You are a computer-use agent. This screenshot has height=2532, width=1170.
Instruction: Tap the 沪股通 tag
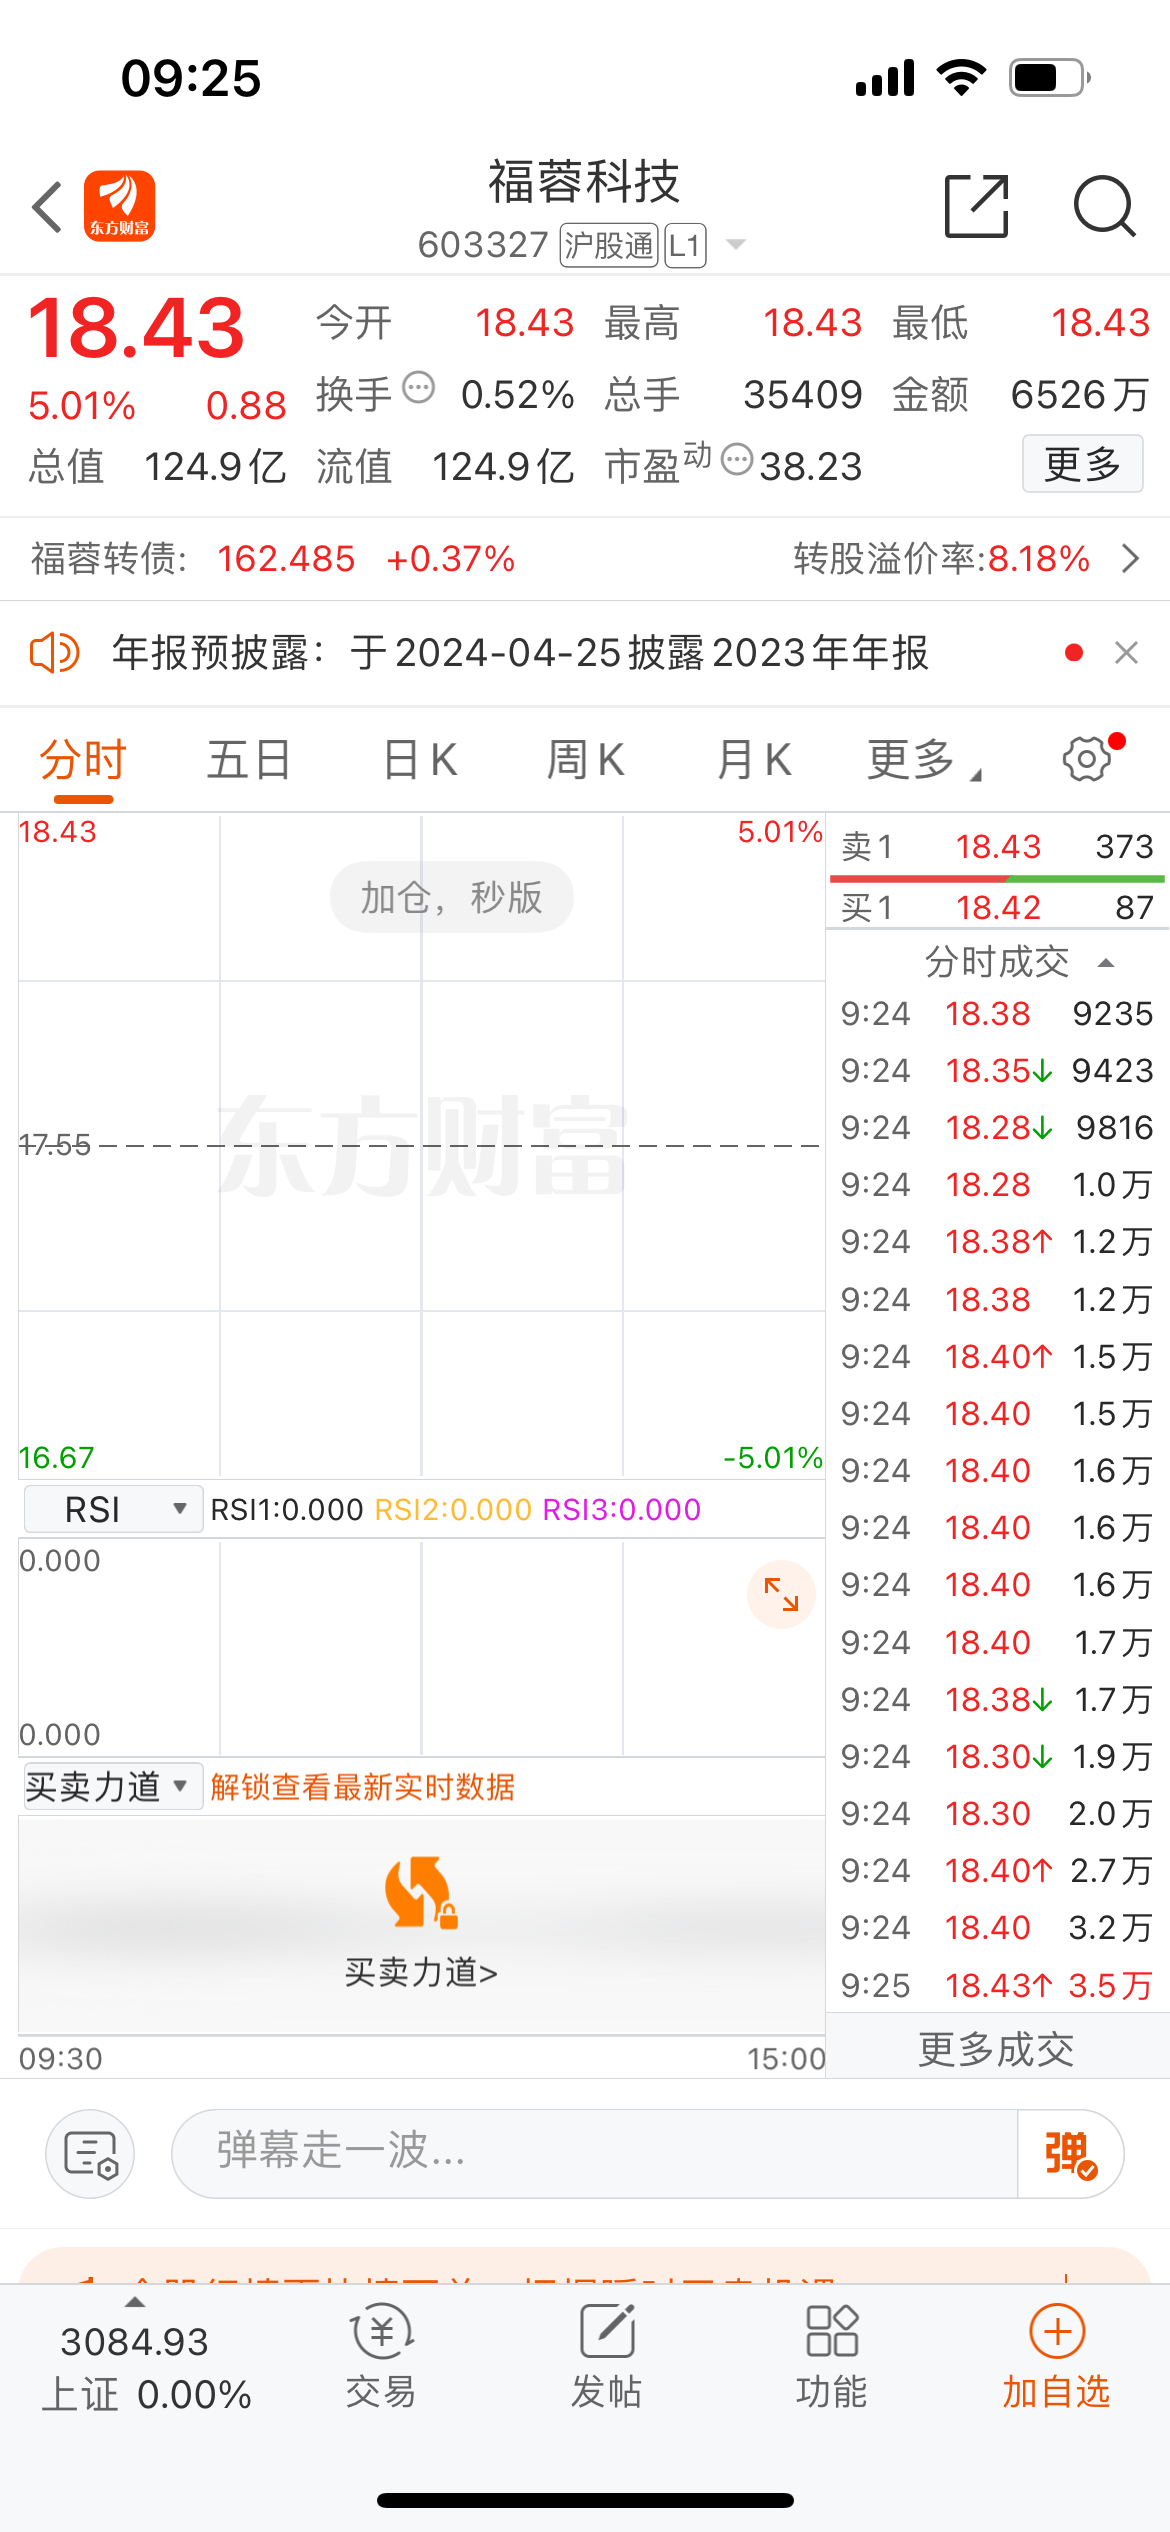click(609, 245)
